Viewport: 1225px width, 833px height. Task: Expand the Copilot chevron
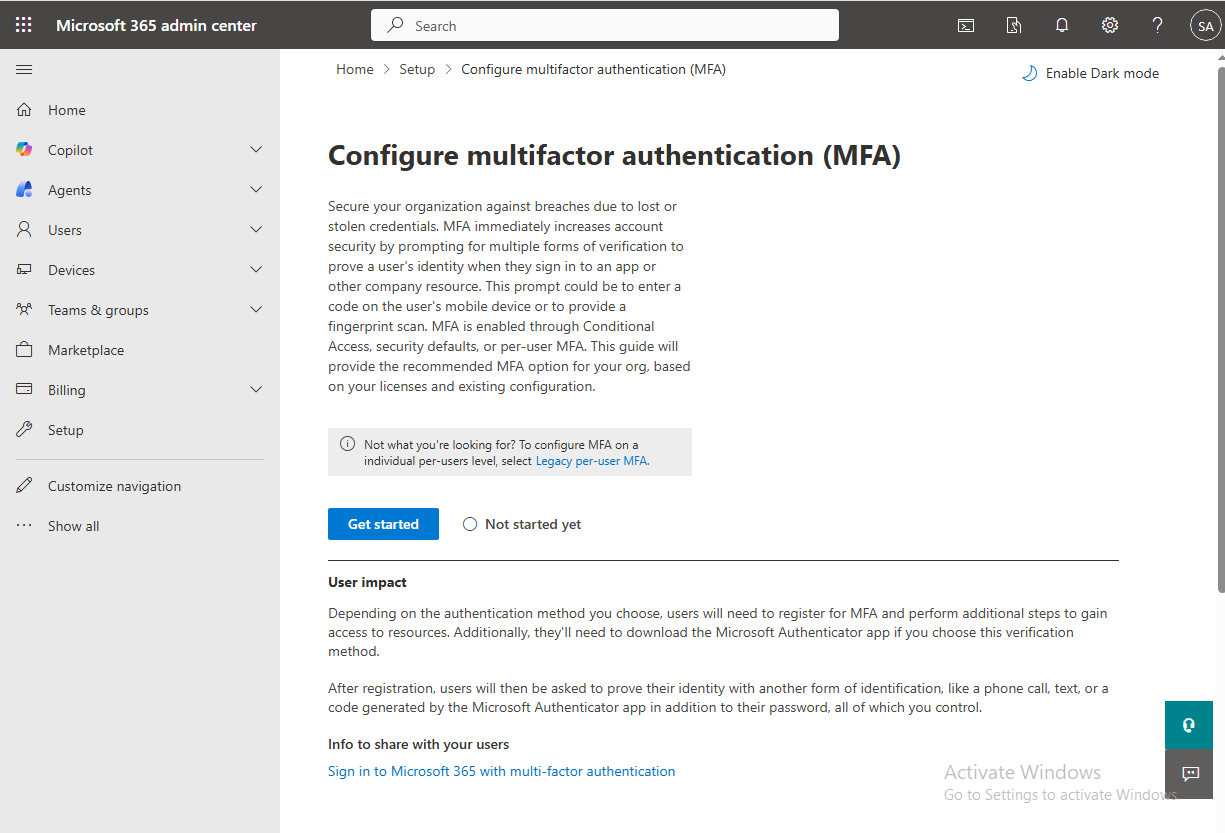(256, 149)
